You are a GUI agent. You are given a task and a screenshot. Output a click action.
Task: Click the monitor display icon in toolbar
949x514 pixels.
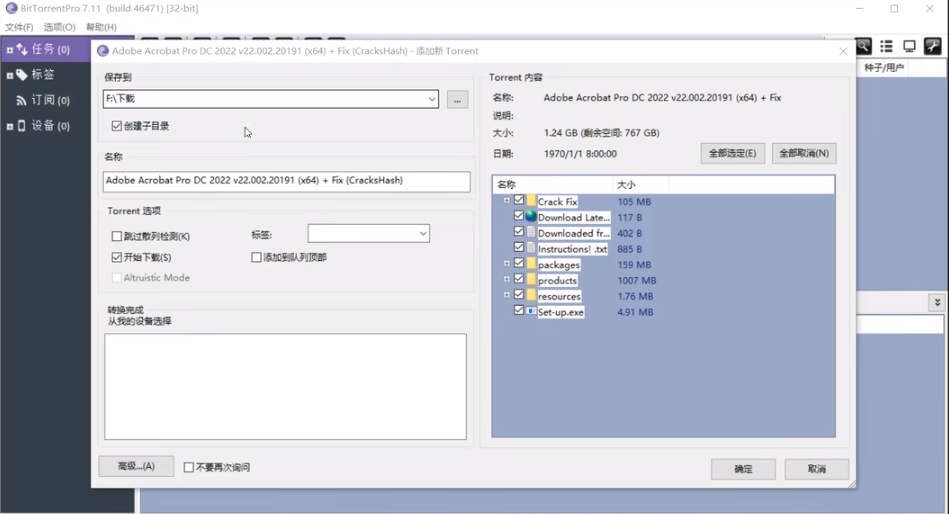click(909, 46)
